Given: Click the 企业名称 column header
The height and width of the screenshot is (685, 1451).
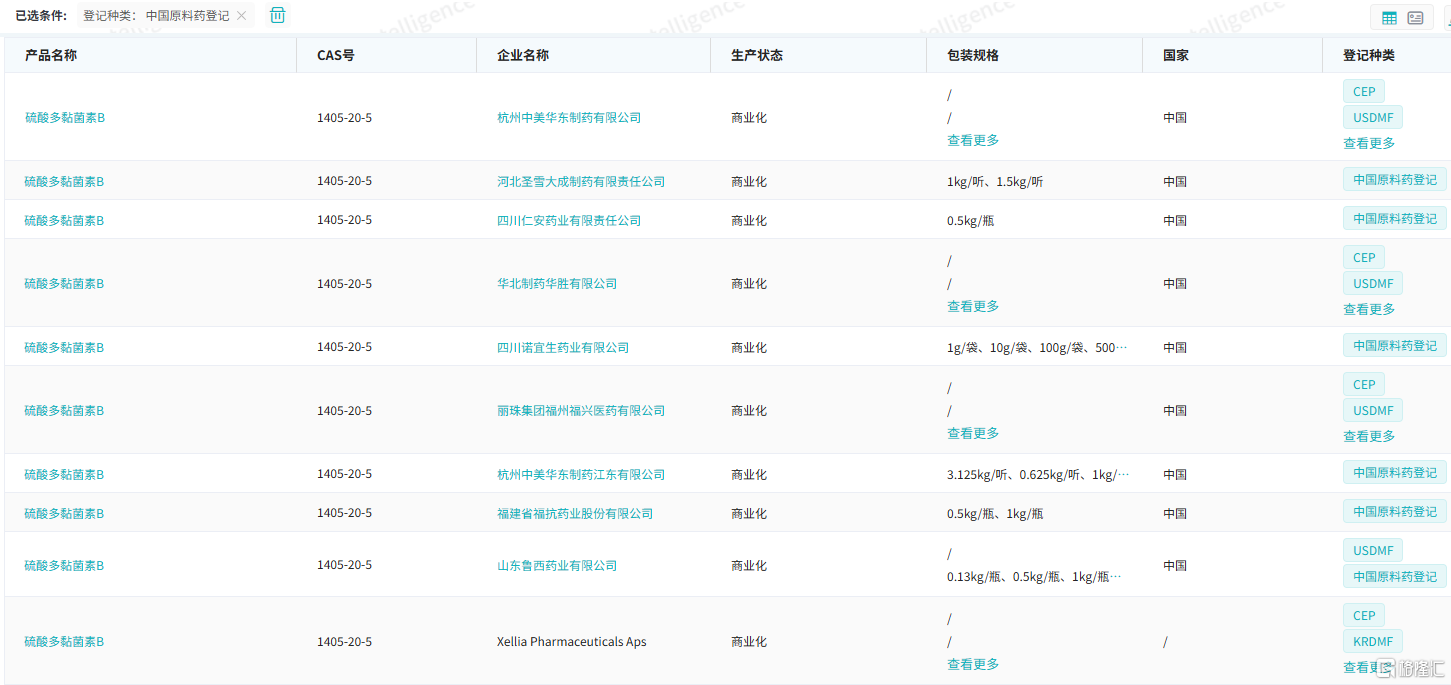Looking at the screenshot, I should pyautogui.click(x=523, y=55).
